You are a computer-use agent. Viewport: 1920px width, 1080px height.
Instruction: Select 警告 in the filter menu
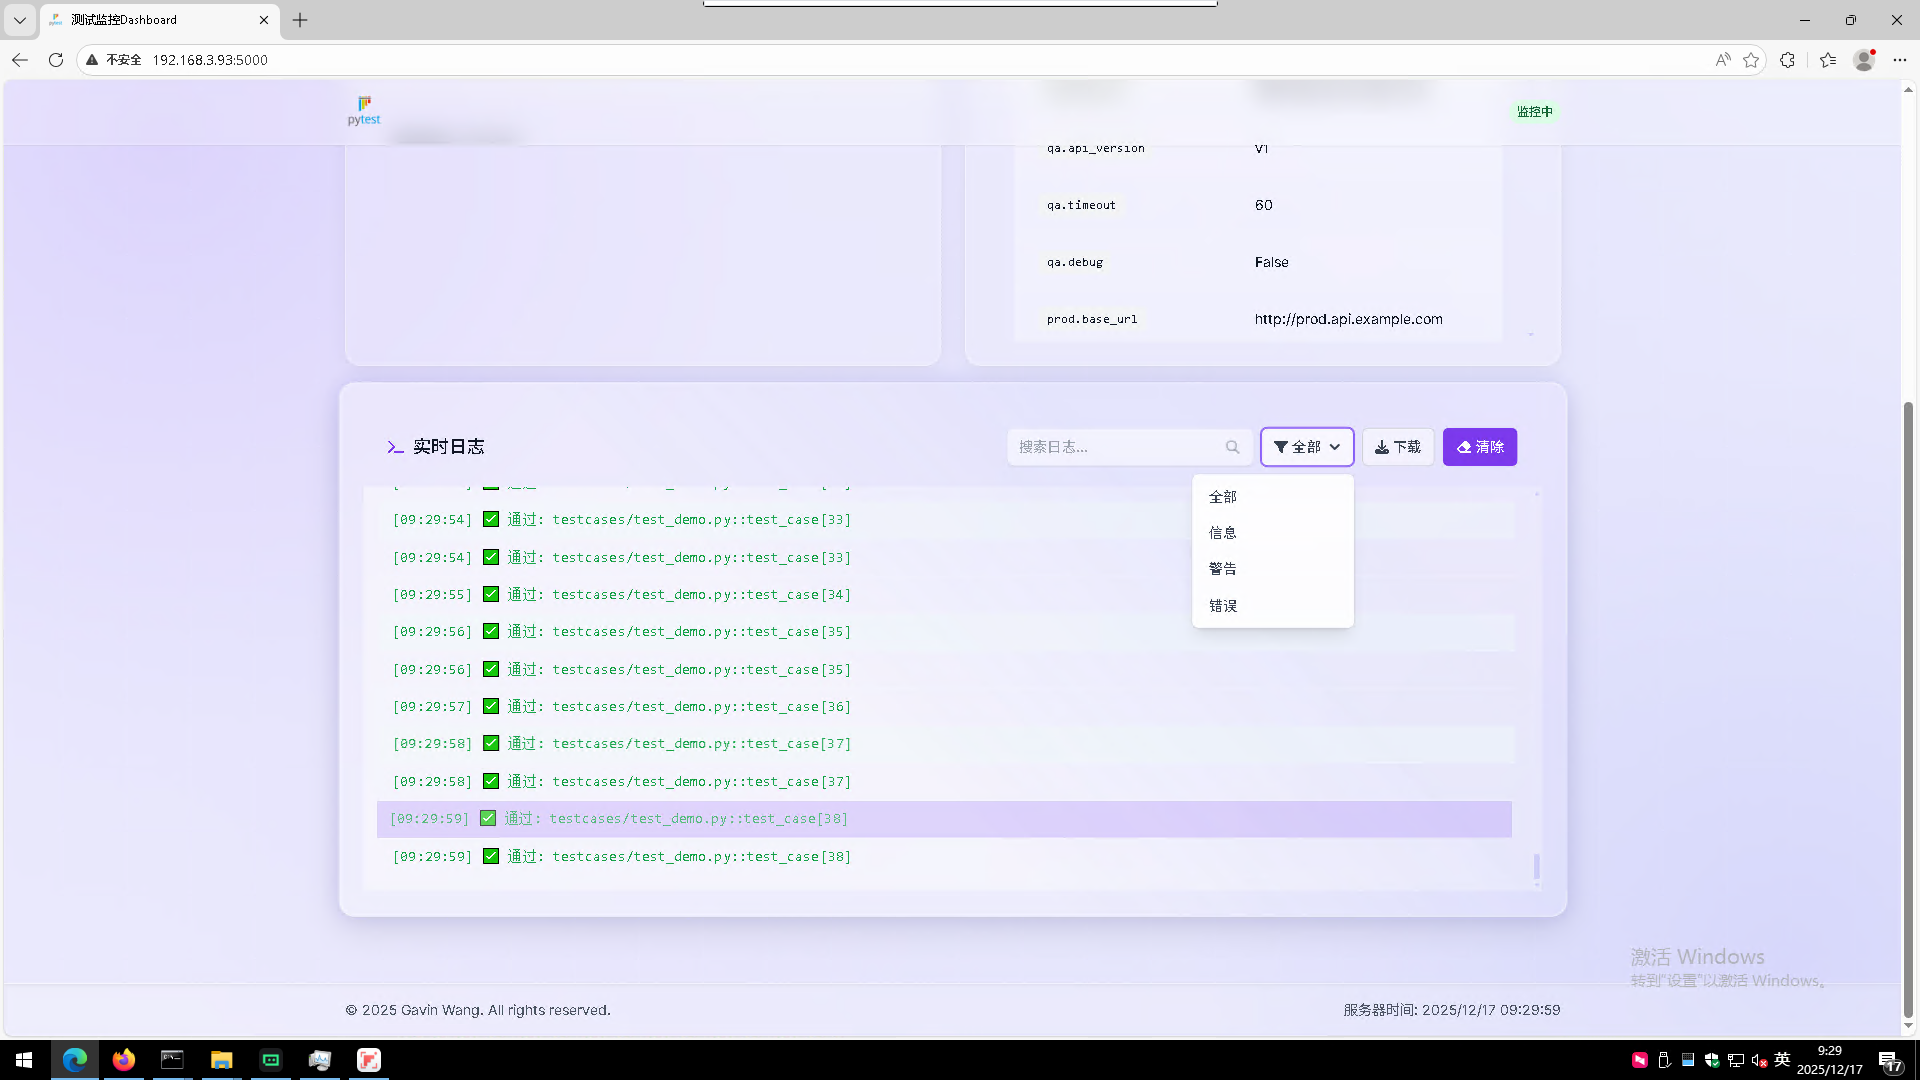point(1272,569)
